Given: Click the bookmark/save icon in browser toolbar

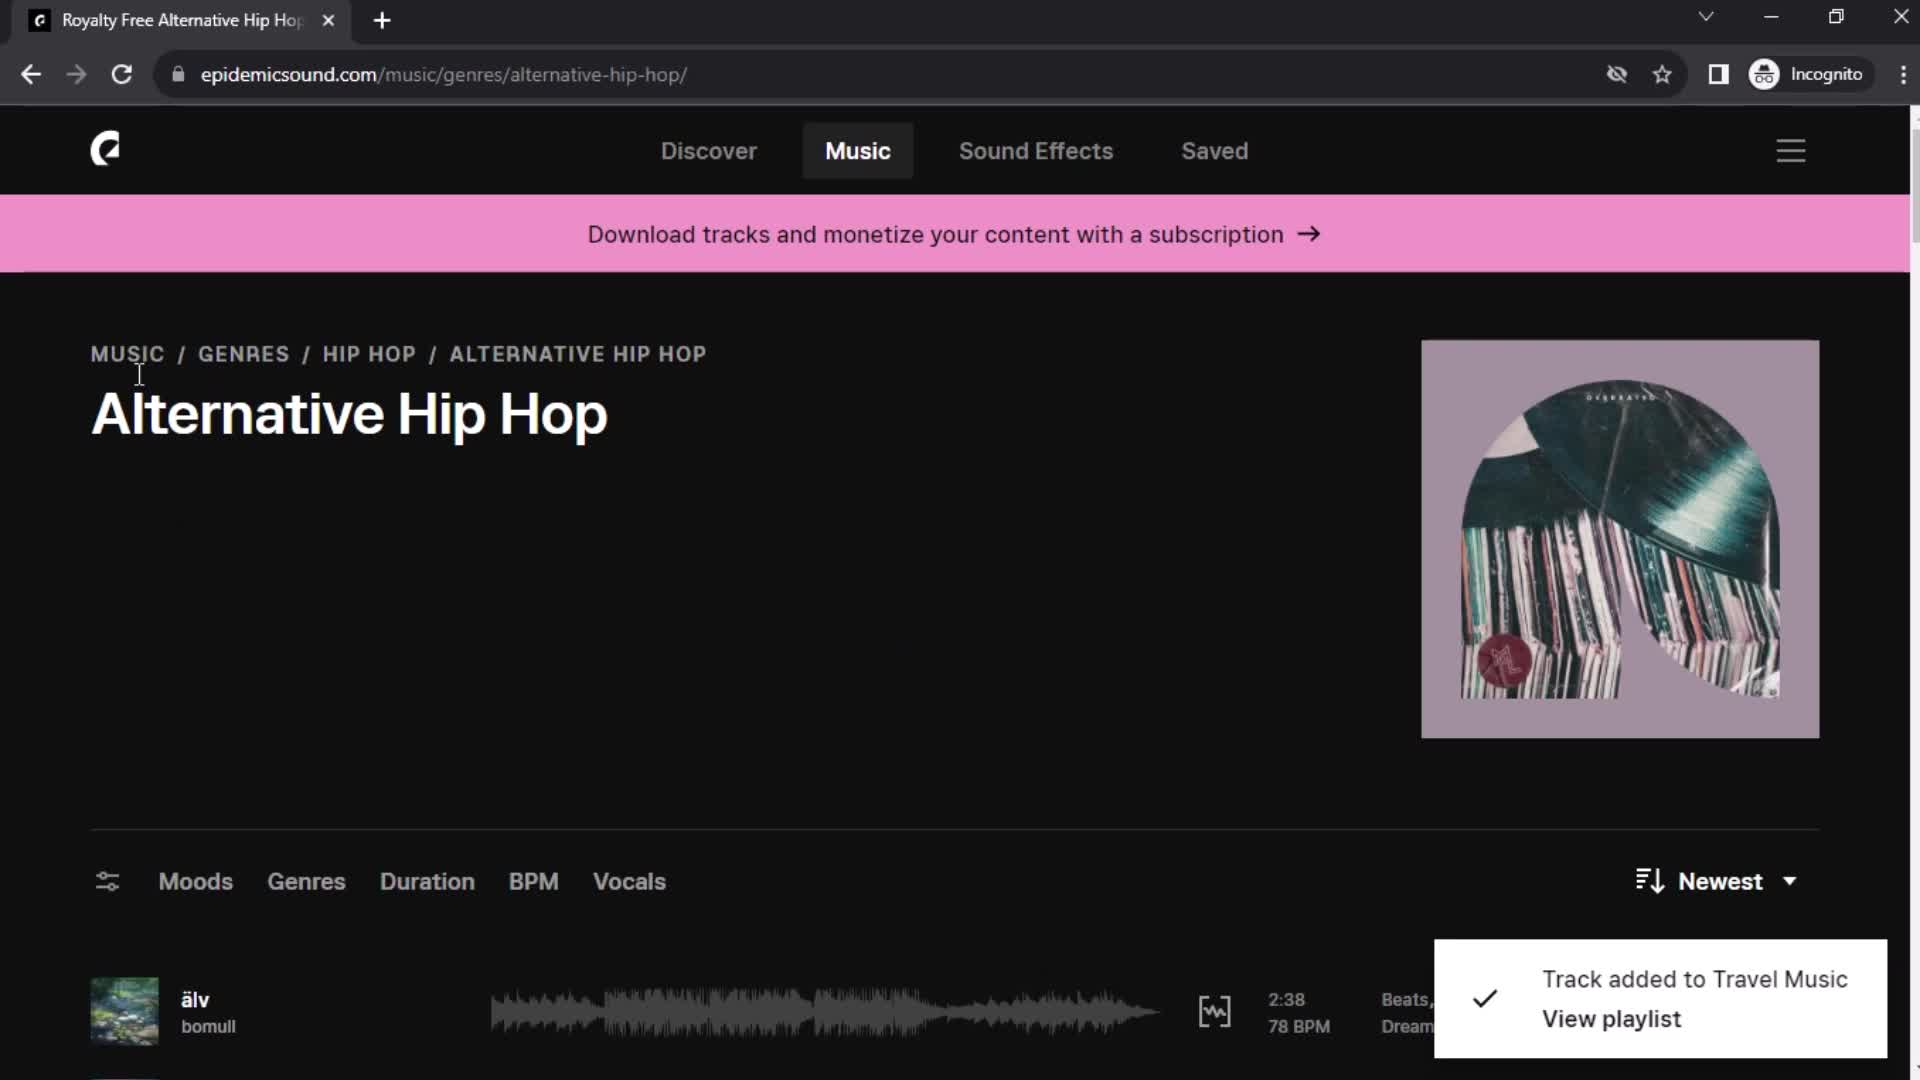Looking at the screenshot, I should 1663,74.
